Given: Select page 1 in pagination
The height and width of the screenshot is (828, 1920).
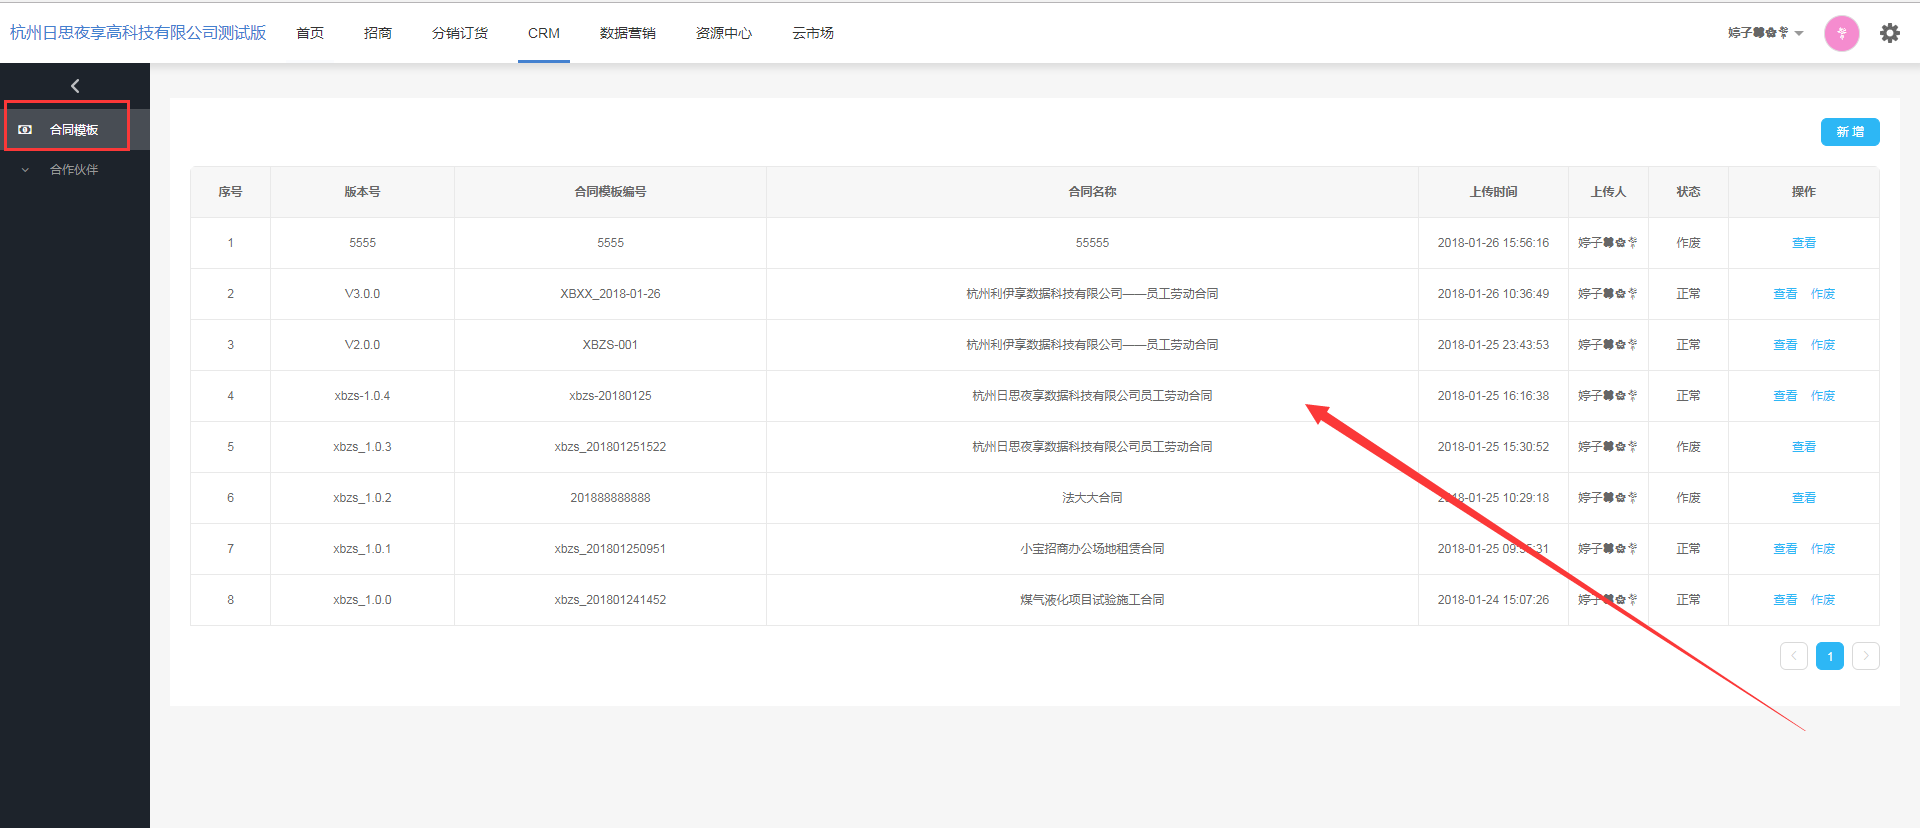Looking at the screenshot, I should 1829,656.
